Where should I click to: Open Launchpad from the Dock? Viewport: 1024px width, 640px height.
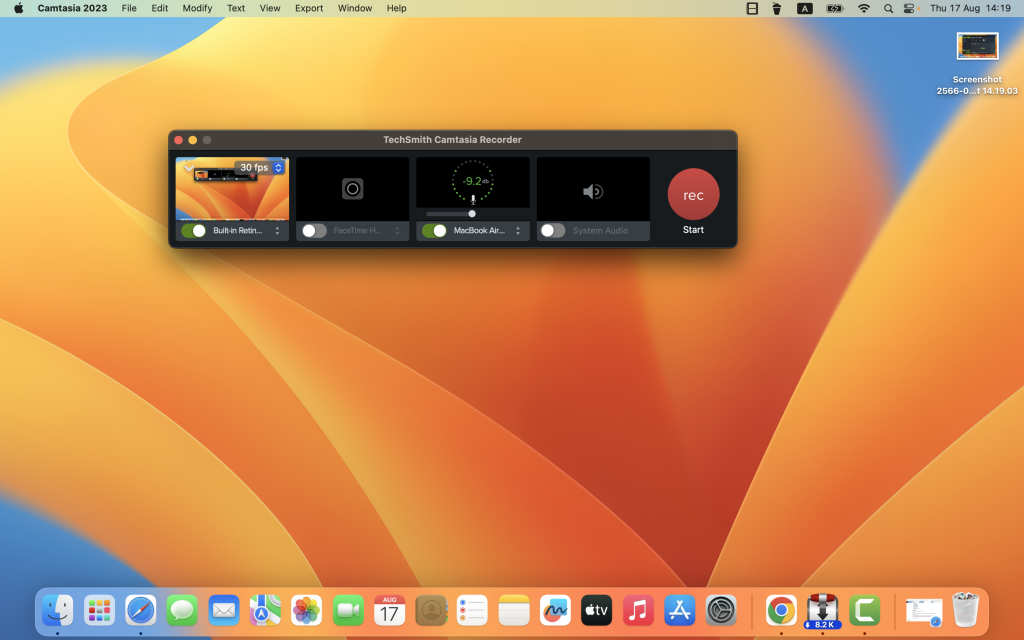click(x=99, y=611)
